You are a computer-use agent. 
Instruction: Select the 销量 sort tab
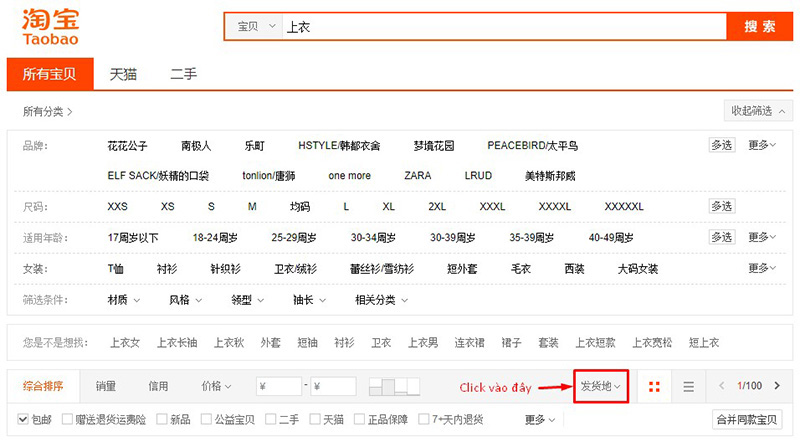tap(105, 386)
